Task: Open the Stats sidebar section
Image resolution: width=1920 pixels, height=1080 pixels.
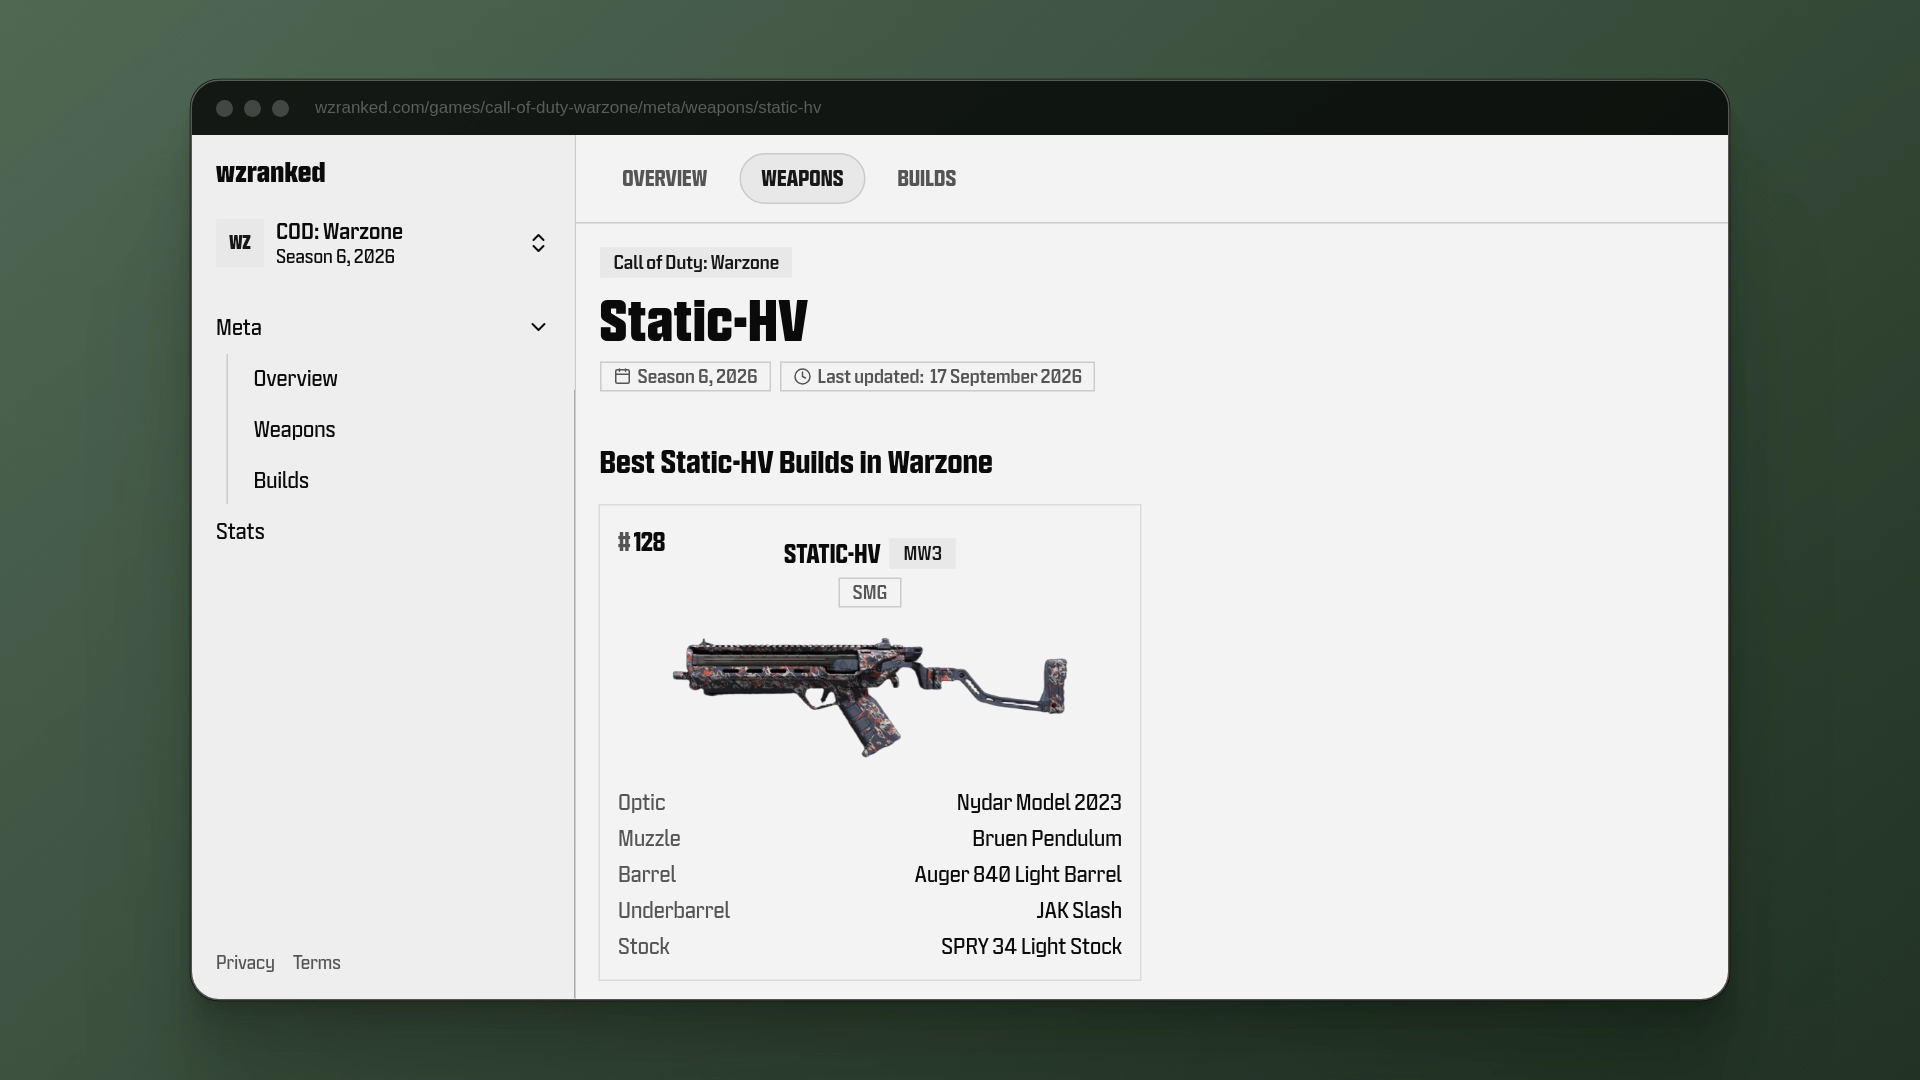Action: (240, 531)
